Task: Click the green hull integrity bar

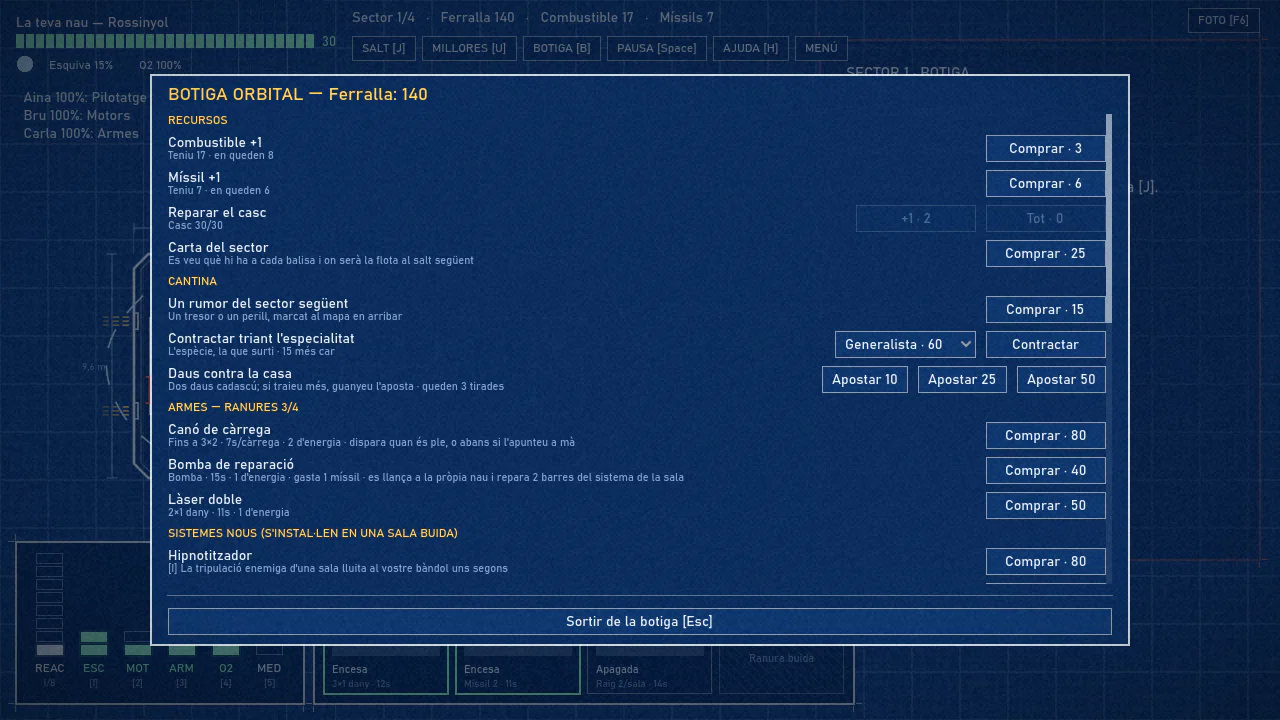Action: 165,41
